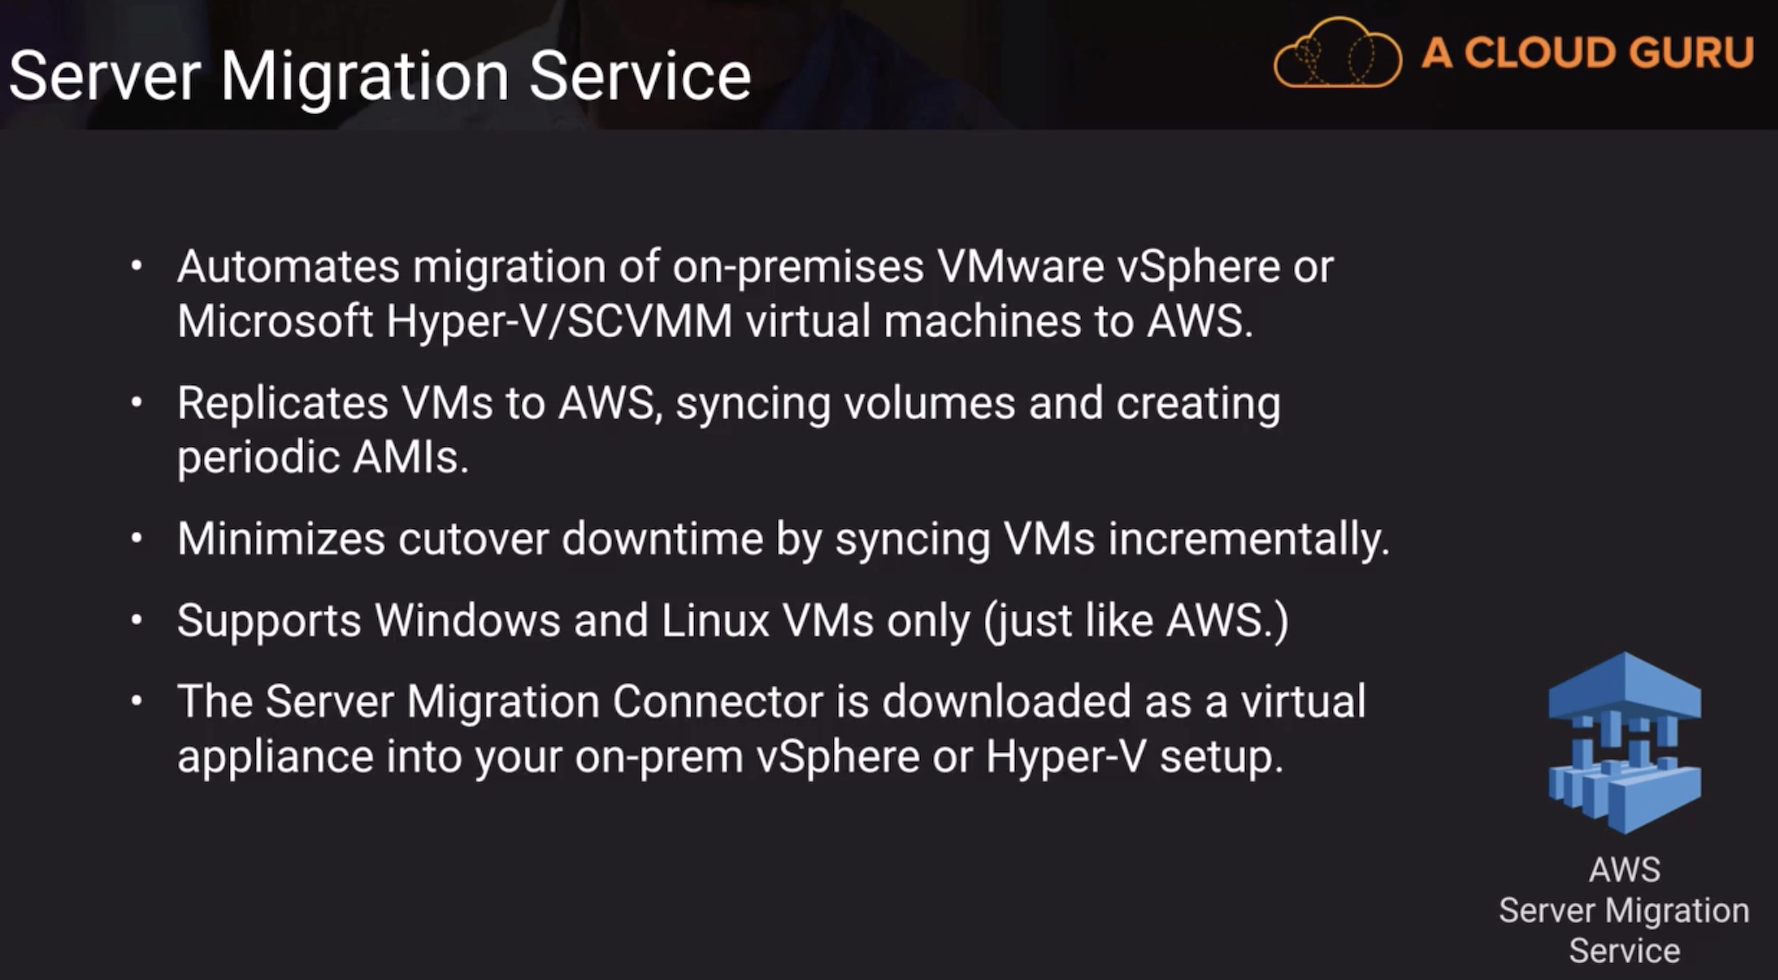The image size is (1778, 980).
Task: Click the "Server Migration Connector is downloaded" line
Action: point(771,702)
